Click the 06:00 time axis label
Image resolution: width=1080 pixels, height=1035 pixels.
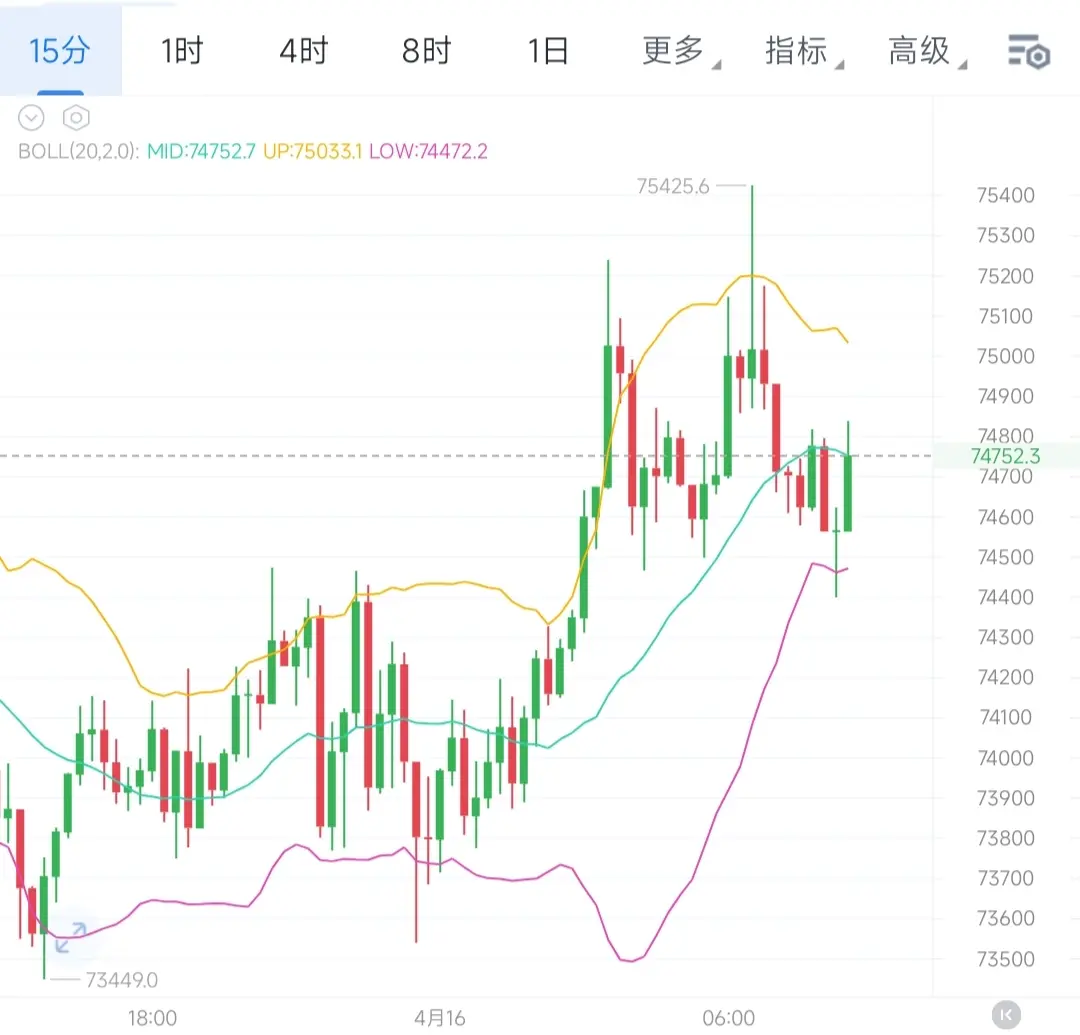(x=728, y=1018)
